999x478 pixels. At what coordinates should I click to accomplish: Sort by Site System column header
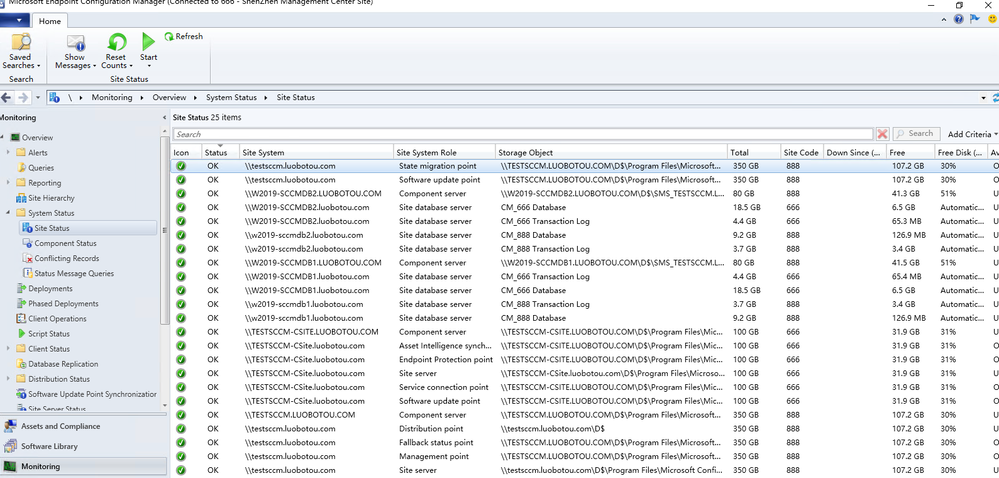tap(316, 152)
